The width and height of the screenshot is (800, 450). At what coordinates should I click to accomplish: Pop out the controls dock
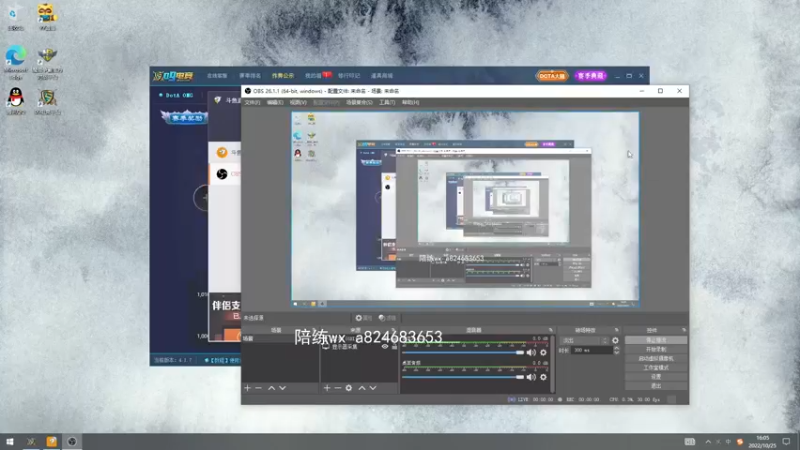pos(684,330)
